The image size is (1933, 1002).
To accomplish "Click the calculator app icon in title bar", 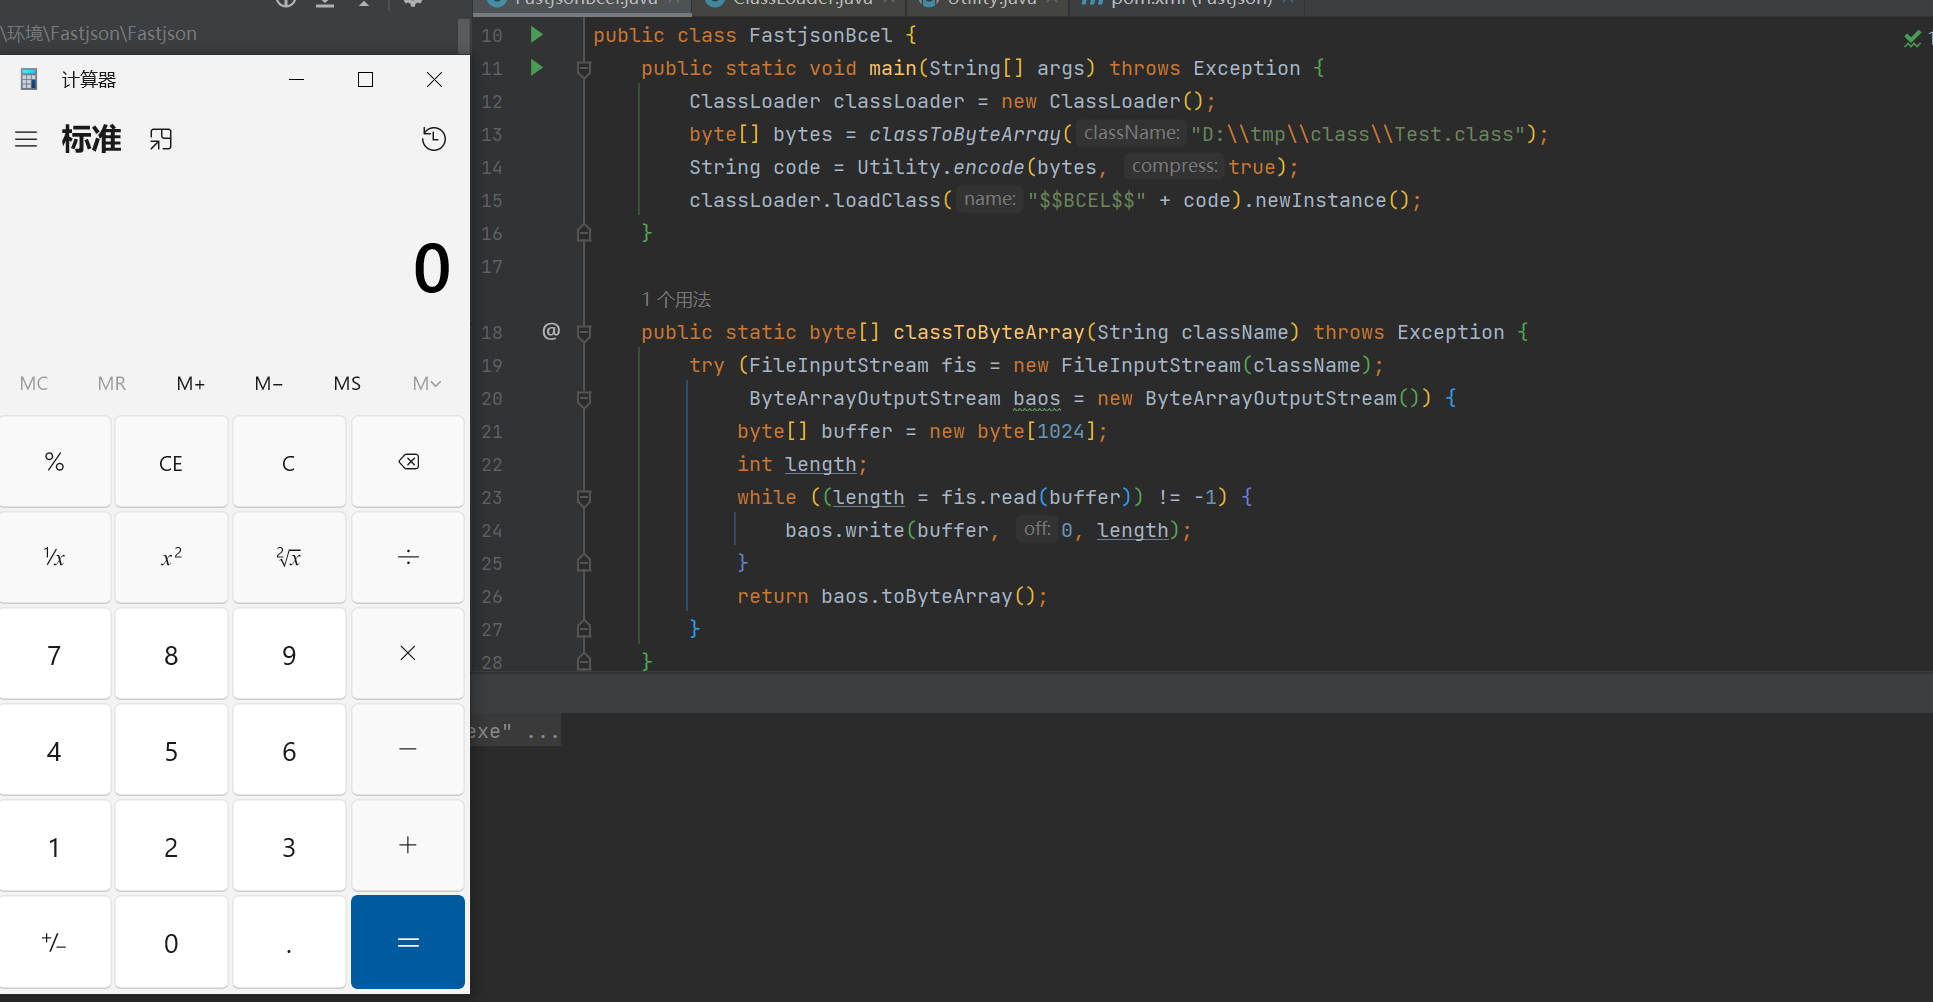I will [x=29, y=79].
